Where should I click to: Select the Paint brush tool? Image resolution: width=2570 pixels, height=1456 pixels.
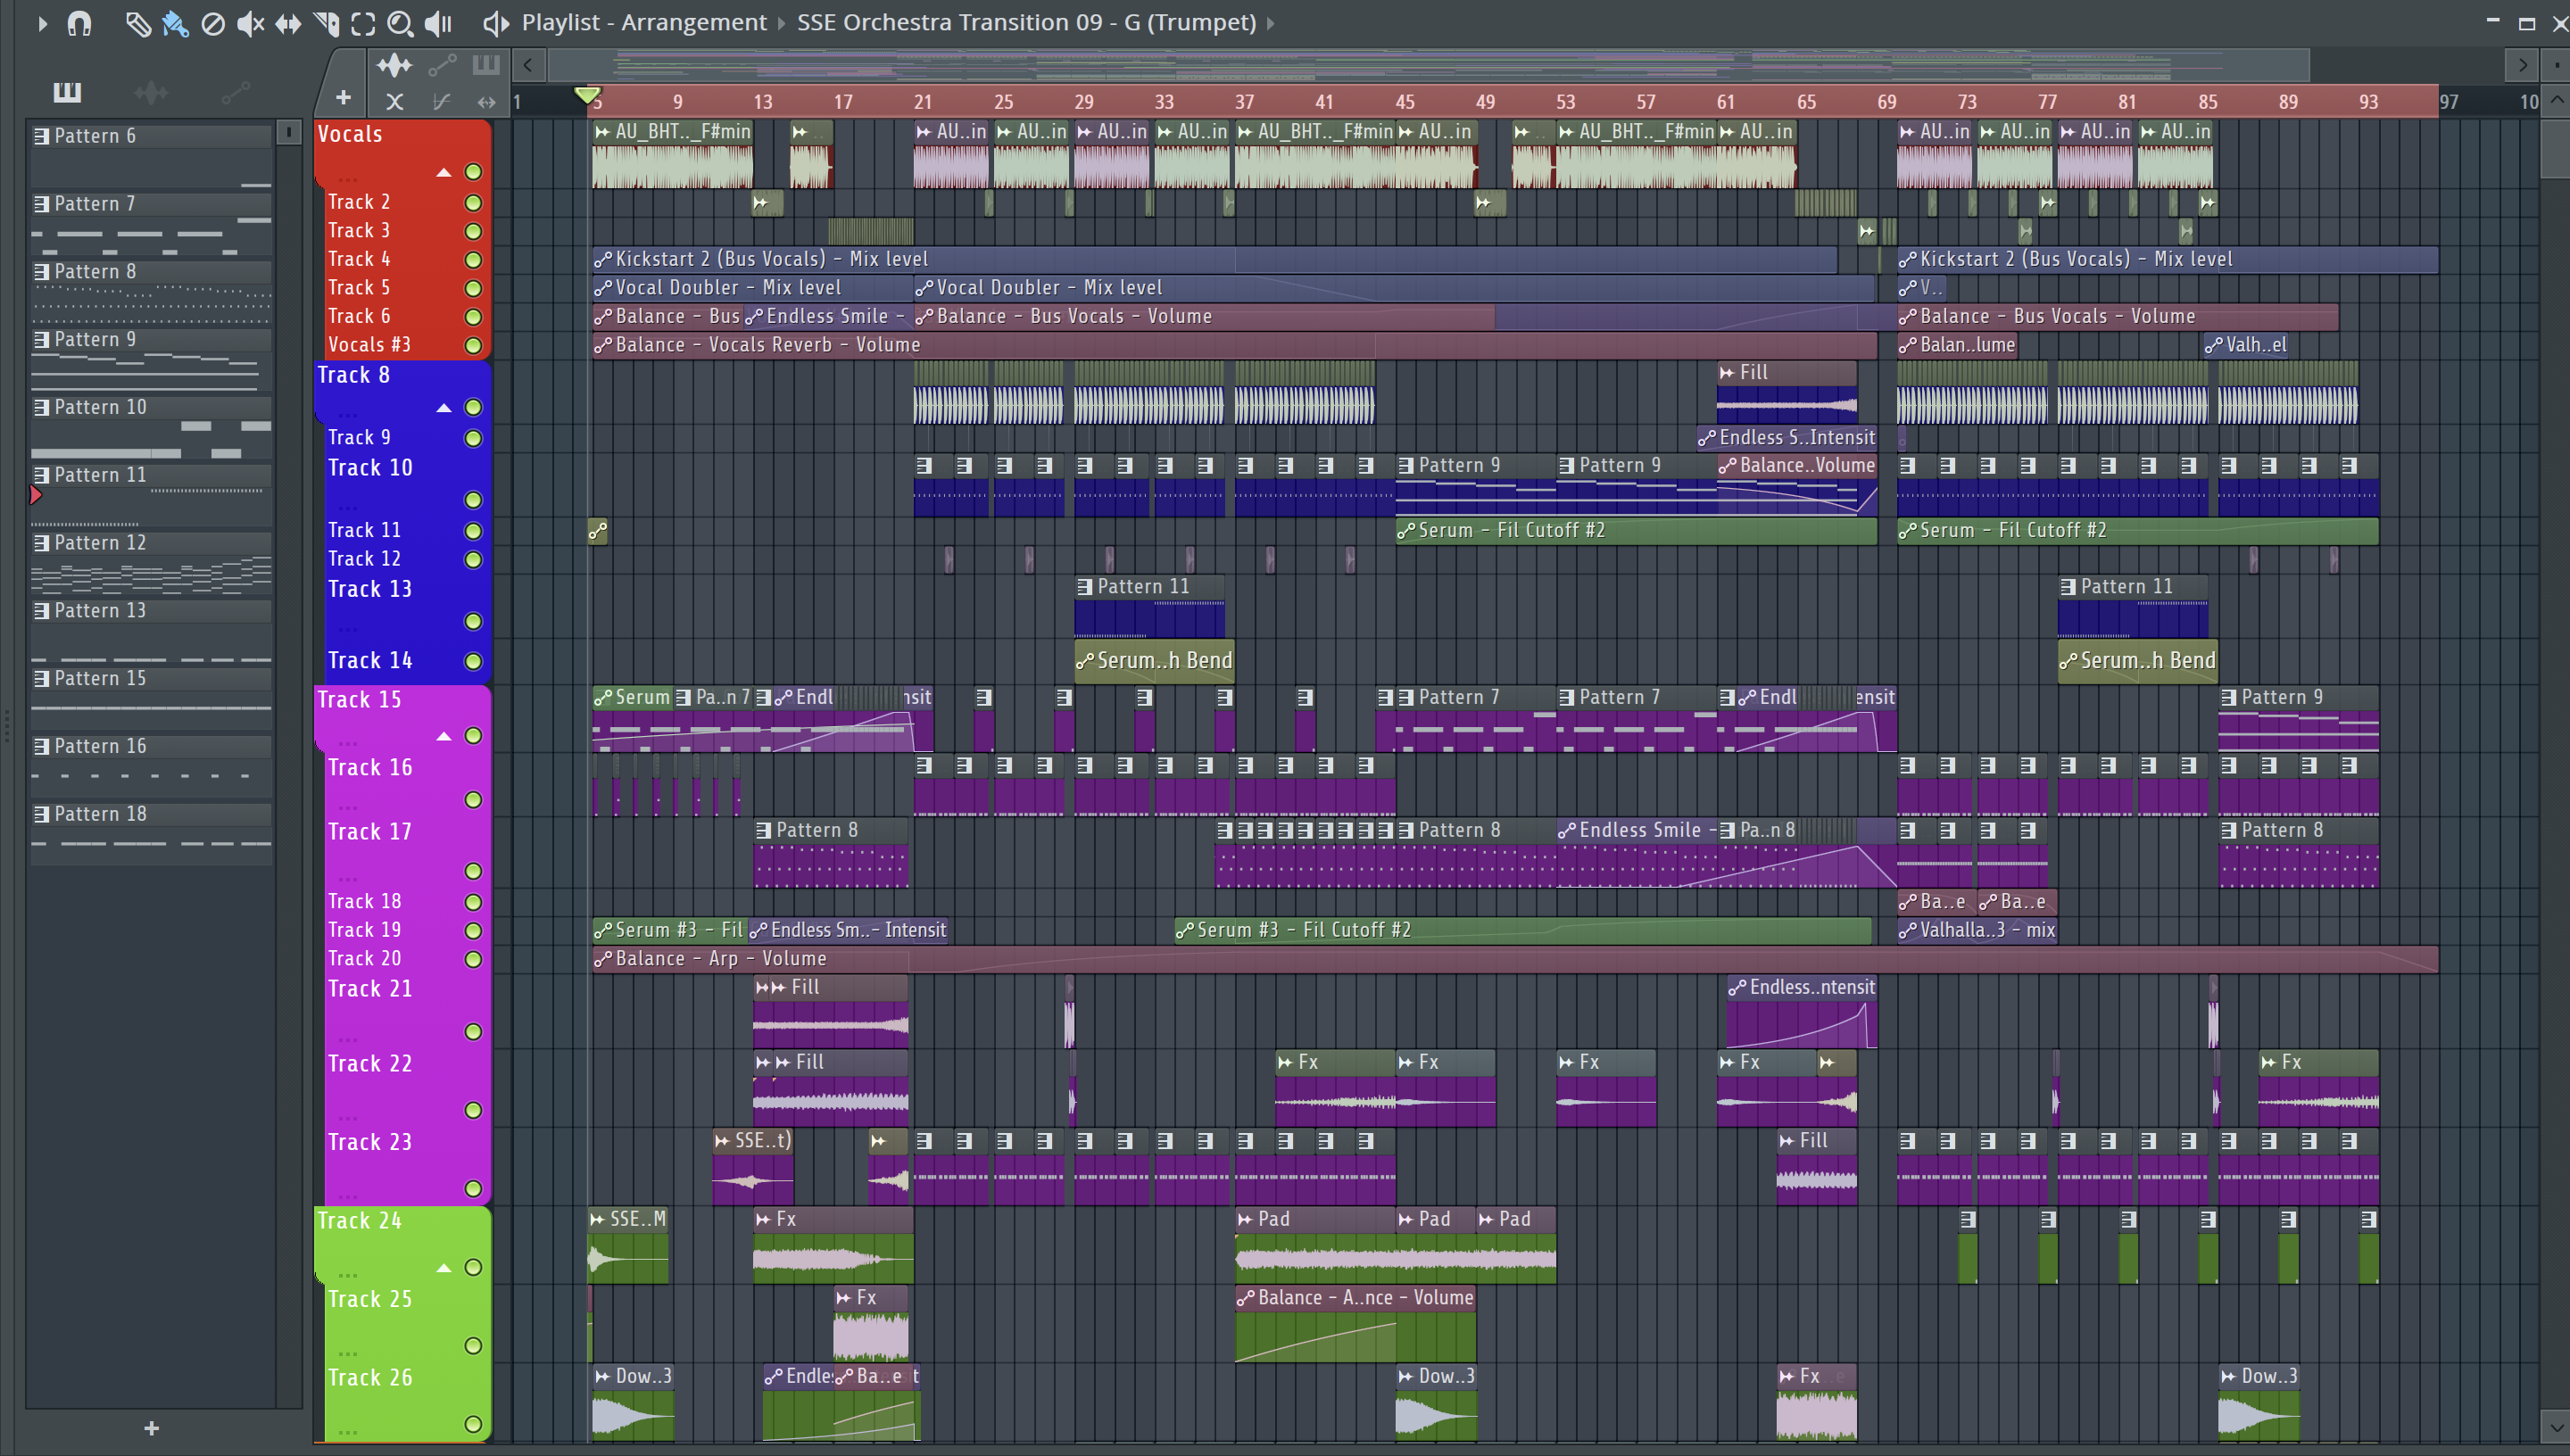pos(176,23)
